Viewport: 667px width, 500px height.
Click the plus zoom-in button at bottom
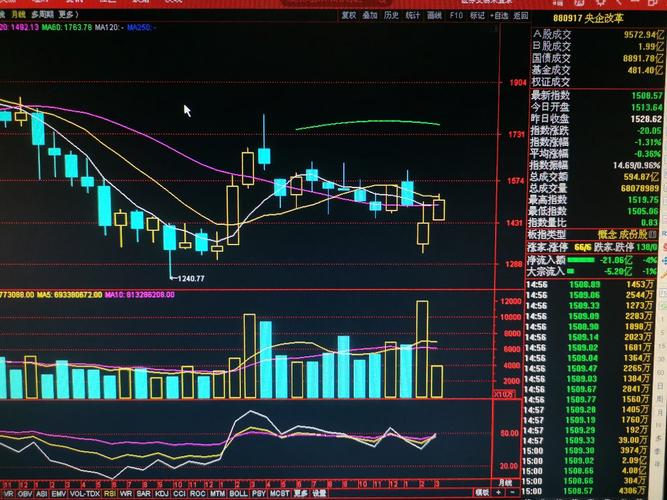[x=498, y=492]
